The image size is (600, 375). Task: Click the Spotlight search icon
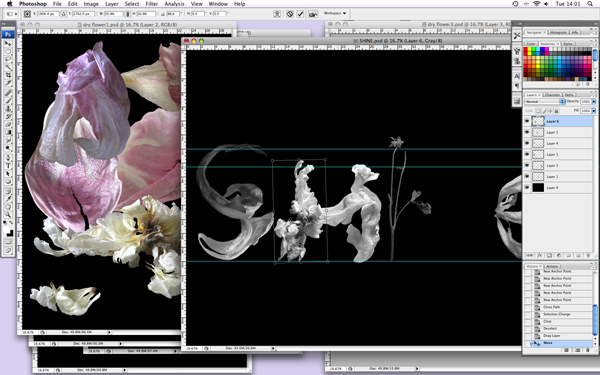coord(590,4)
